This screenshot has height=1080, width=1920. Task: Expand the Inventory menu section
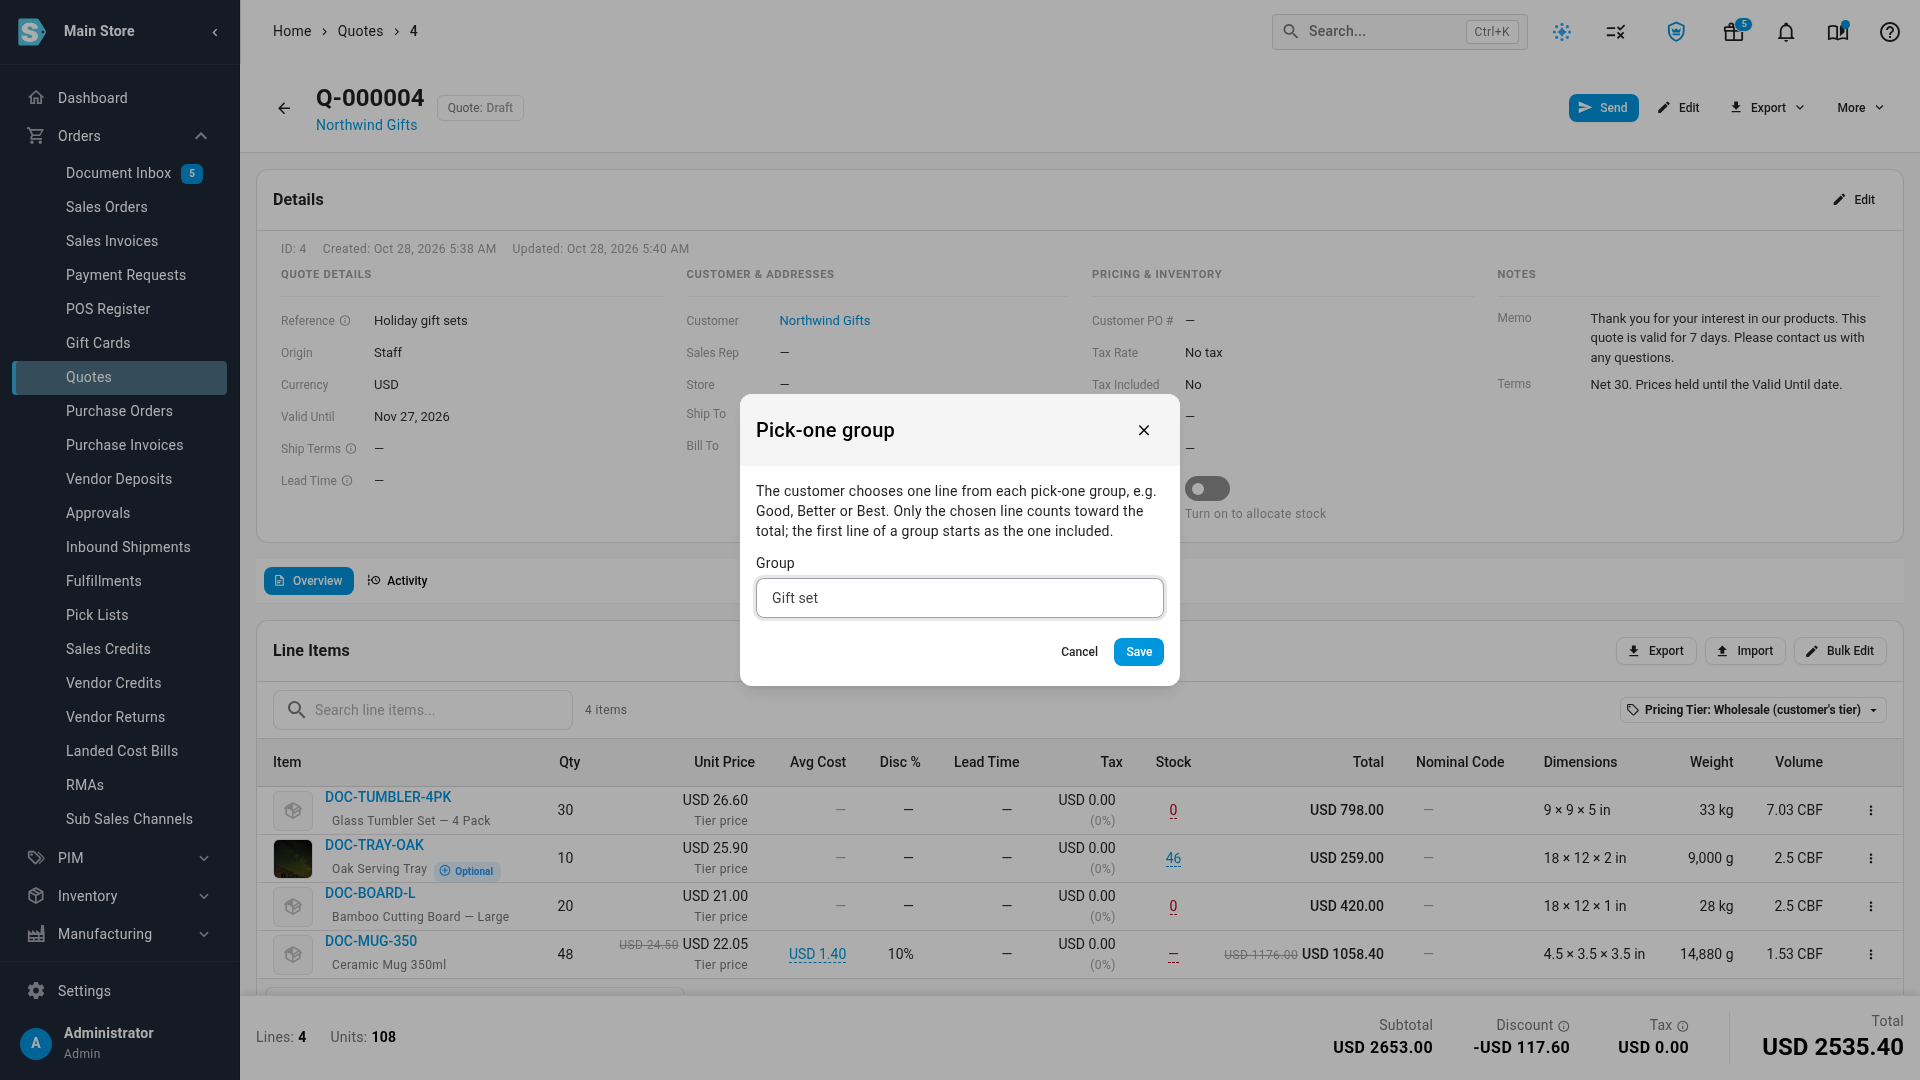pos(204,896)
